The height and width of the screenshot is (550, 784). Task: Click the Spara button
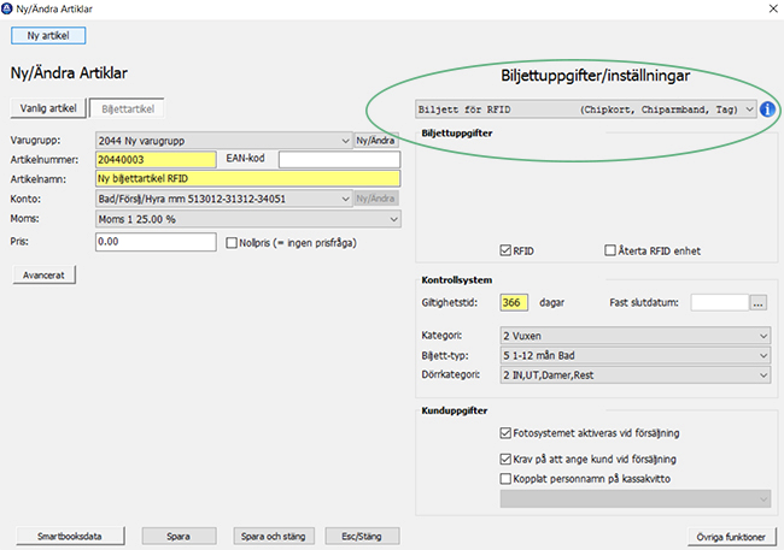coord(179,536)
